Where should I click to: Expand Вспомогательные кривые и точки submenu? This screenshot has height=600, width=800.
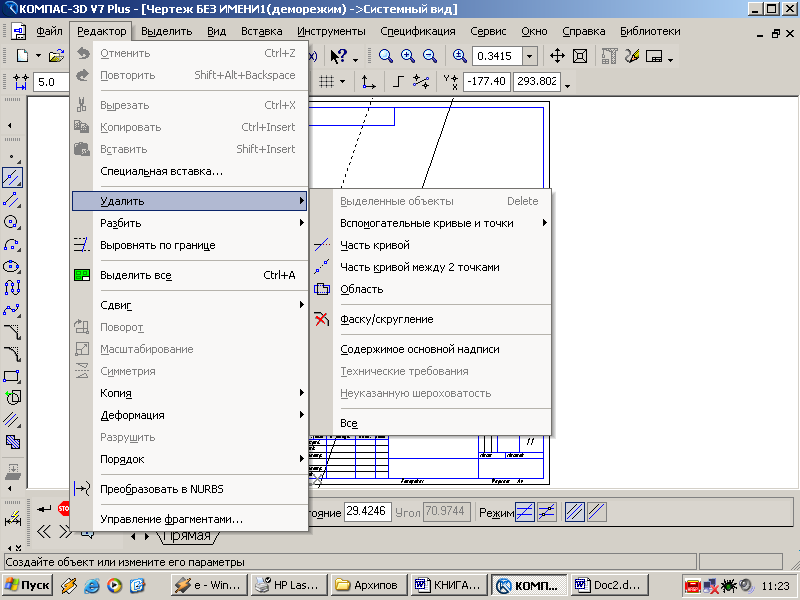tap(431, 223)
